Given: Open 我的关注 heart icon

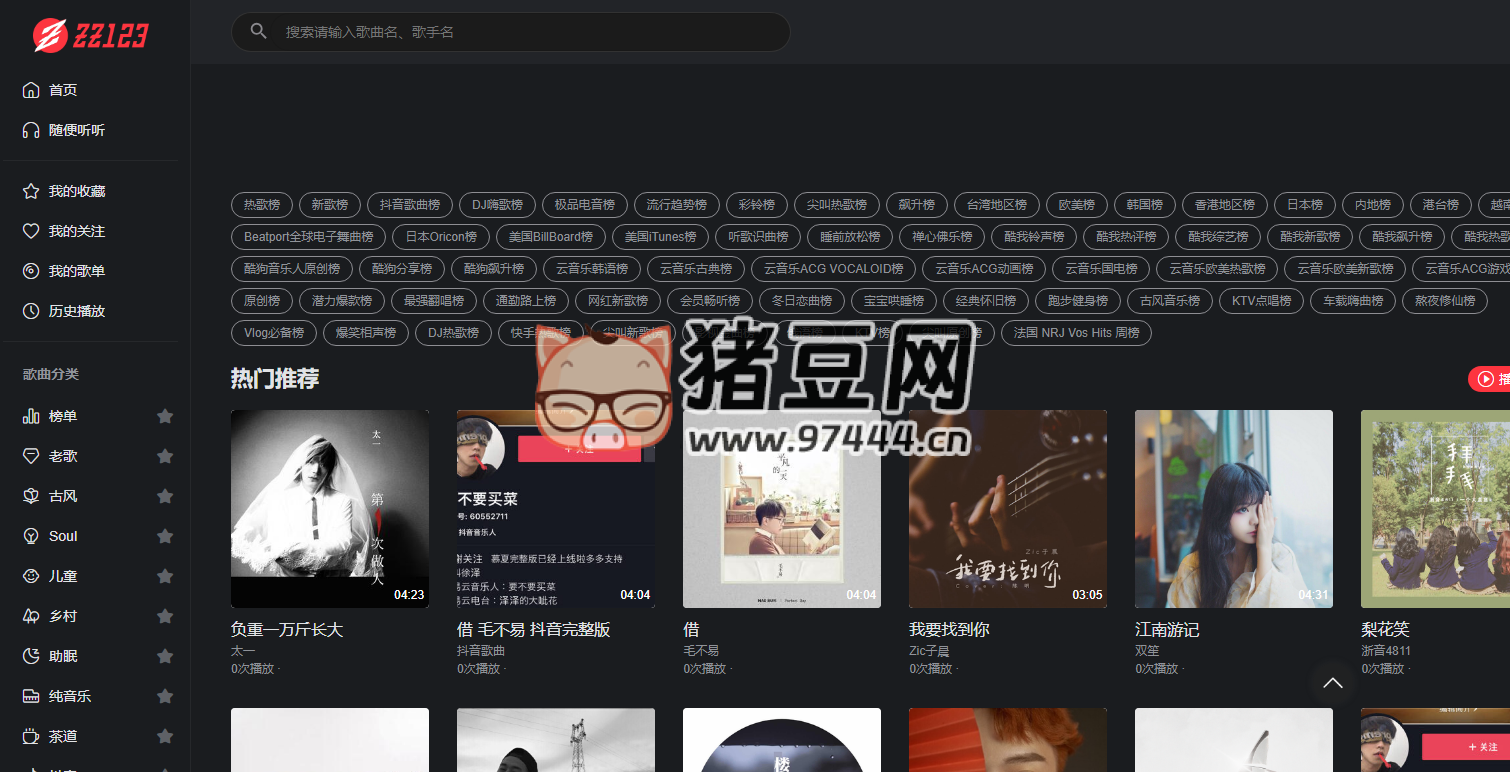Looking at the screenshot, I should [31, 231].
